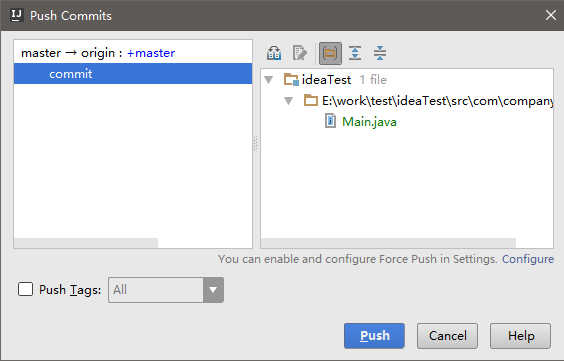This screenshot has width=564, height=361.
Task: Click the file tree horizontal scrollbar
Action: [x=388, y=243]
